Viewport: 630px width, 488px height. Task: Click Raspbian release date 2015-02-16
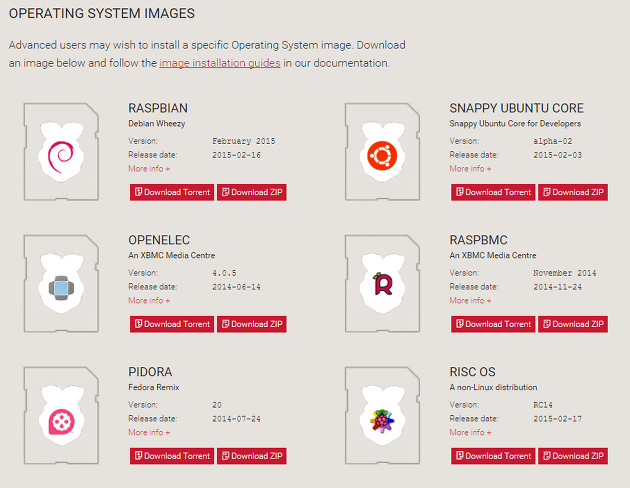(236, 155)
